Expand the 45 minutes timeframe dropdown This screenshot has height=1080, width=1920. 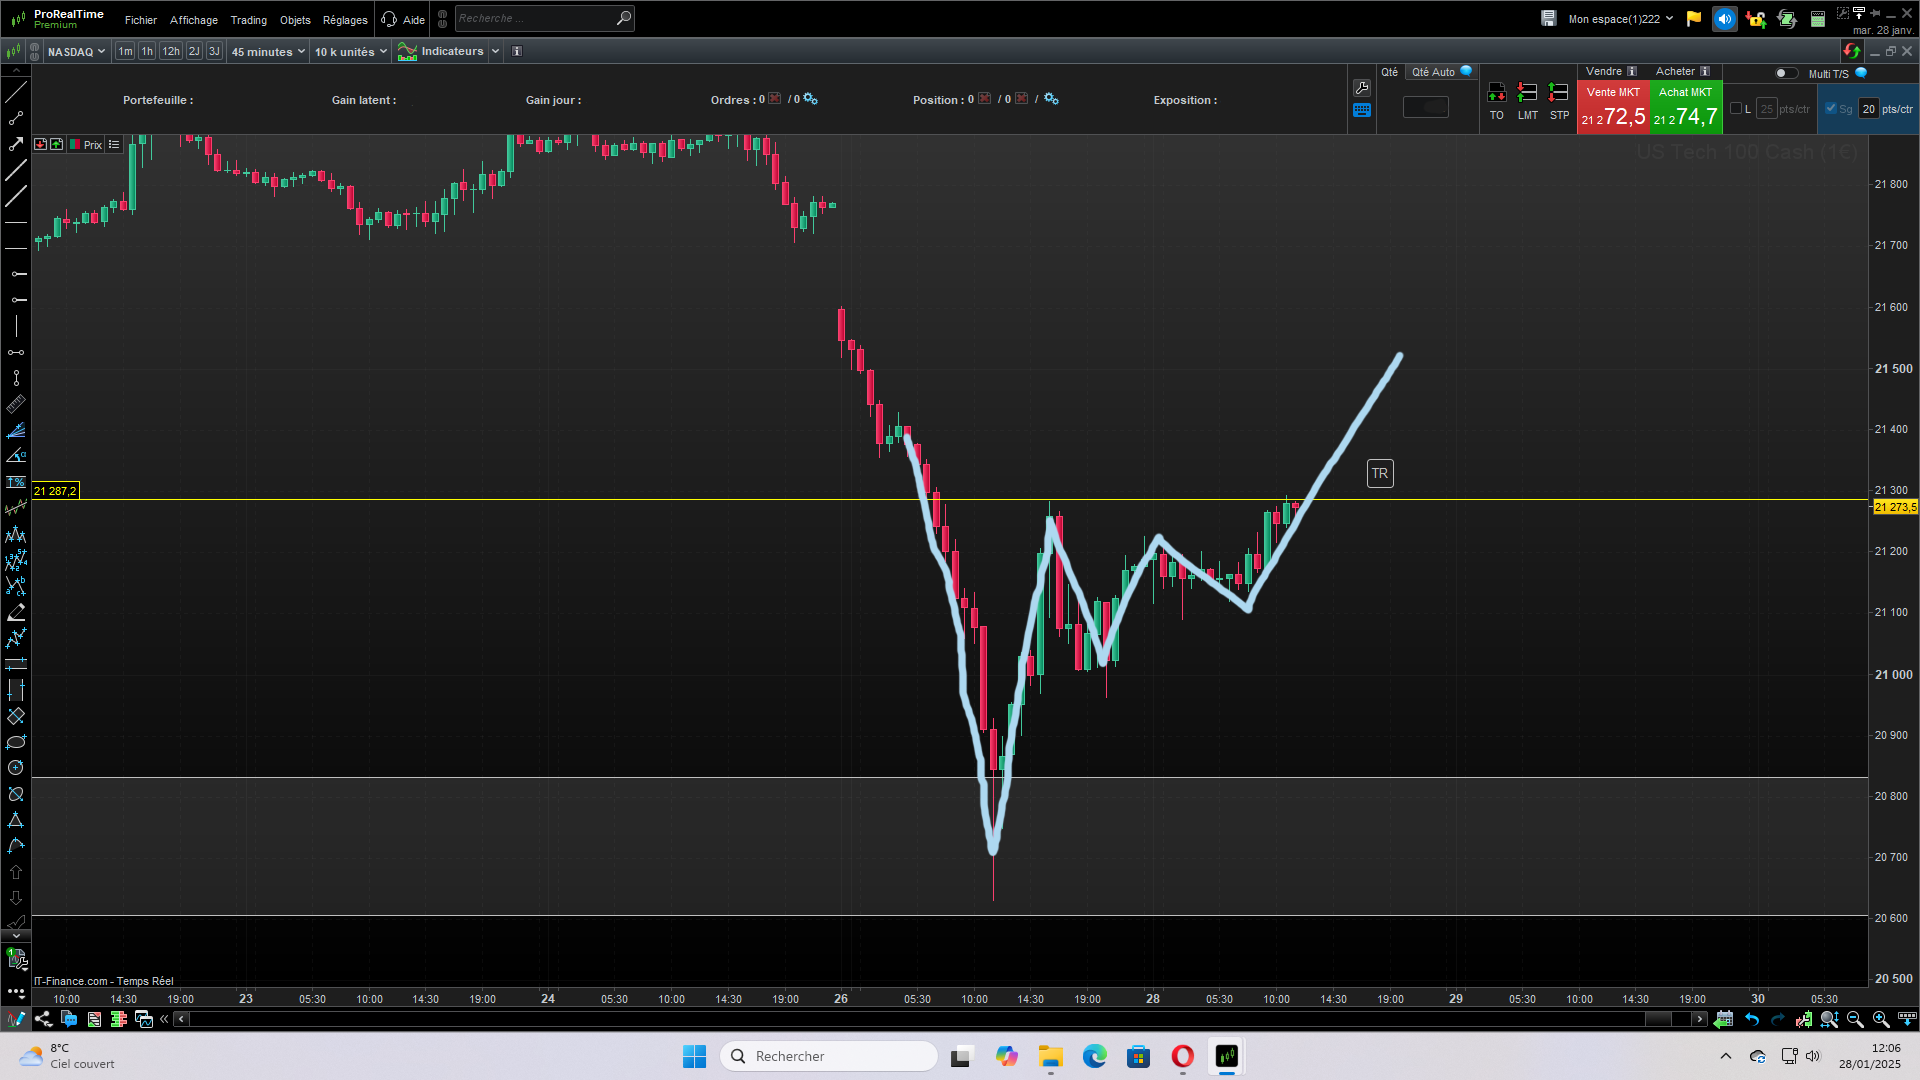[268, 52]
